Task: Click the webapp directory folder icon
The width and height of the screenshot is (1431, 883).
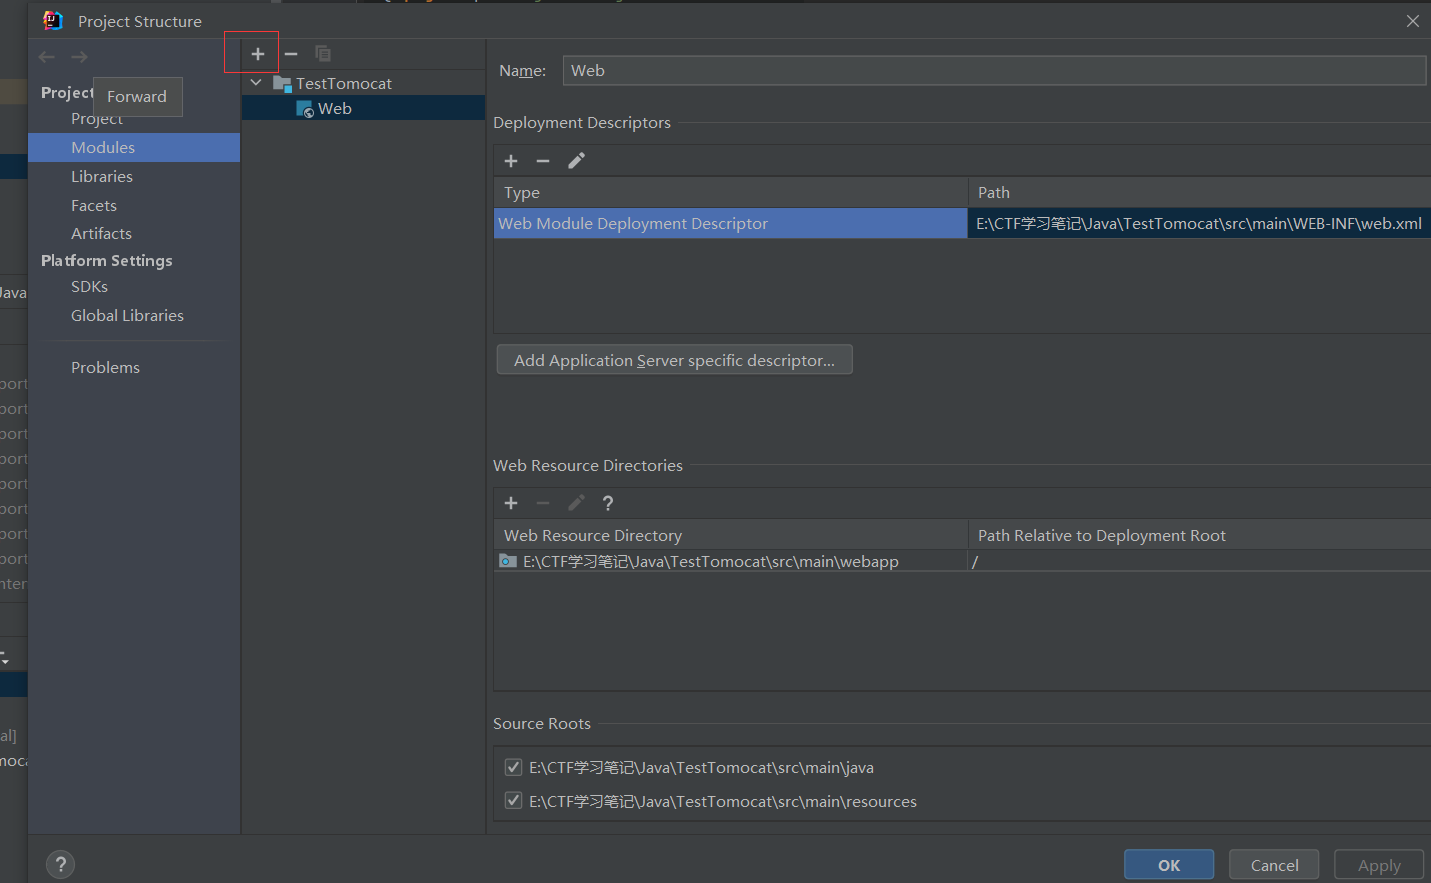Action: [x=508, y=561]
